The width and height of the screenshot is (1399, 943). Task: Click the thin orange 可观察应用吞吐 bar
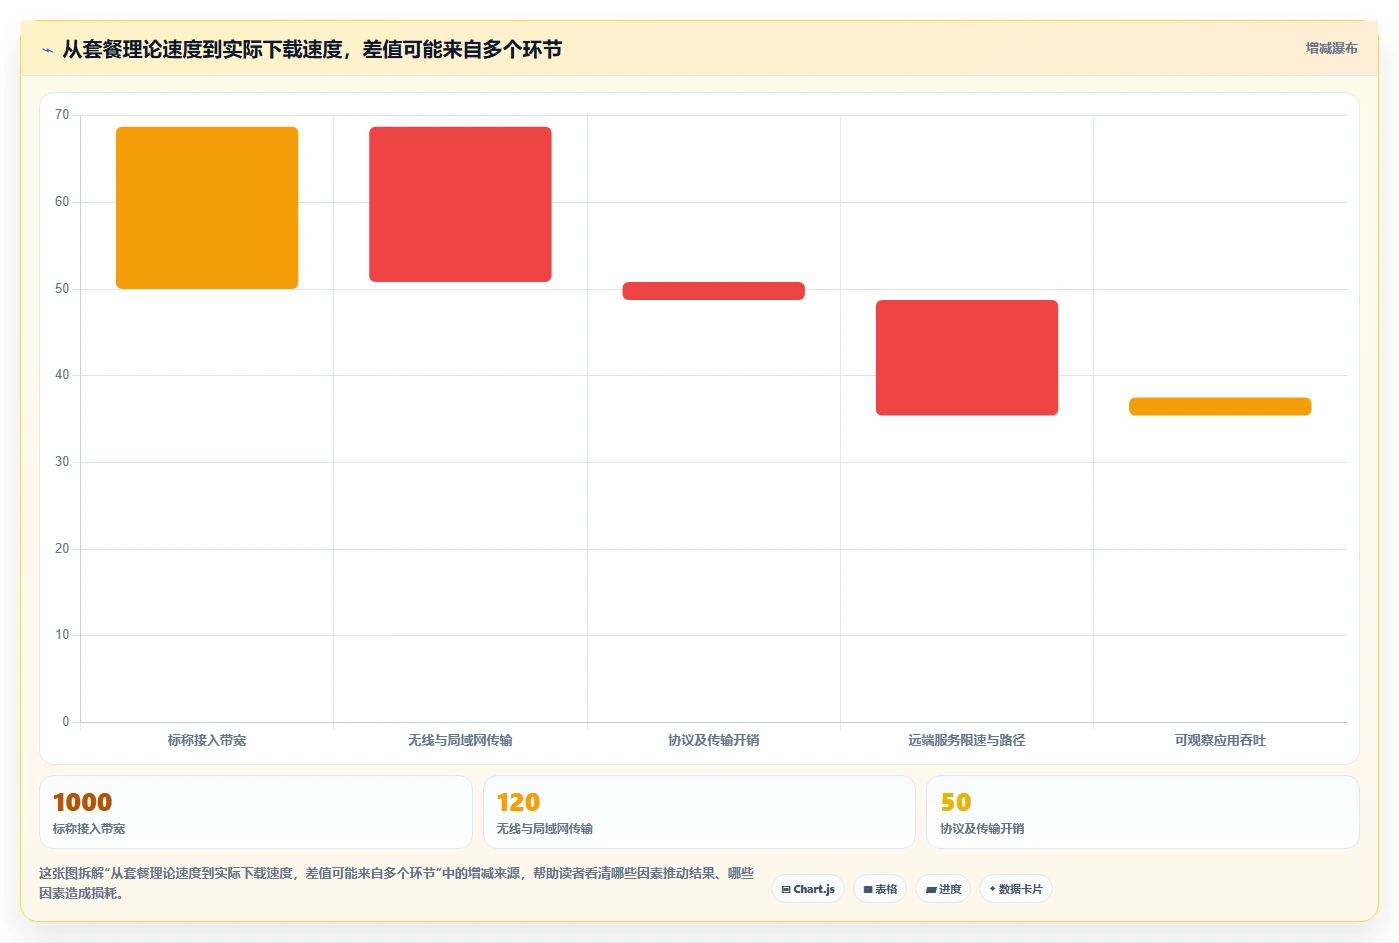tap(1220, 406)
